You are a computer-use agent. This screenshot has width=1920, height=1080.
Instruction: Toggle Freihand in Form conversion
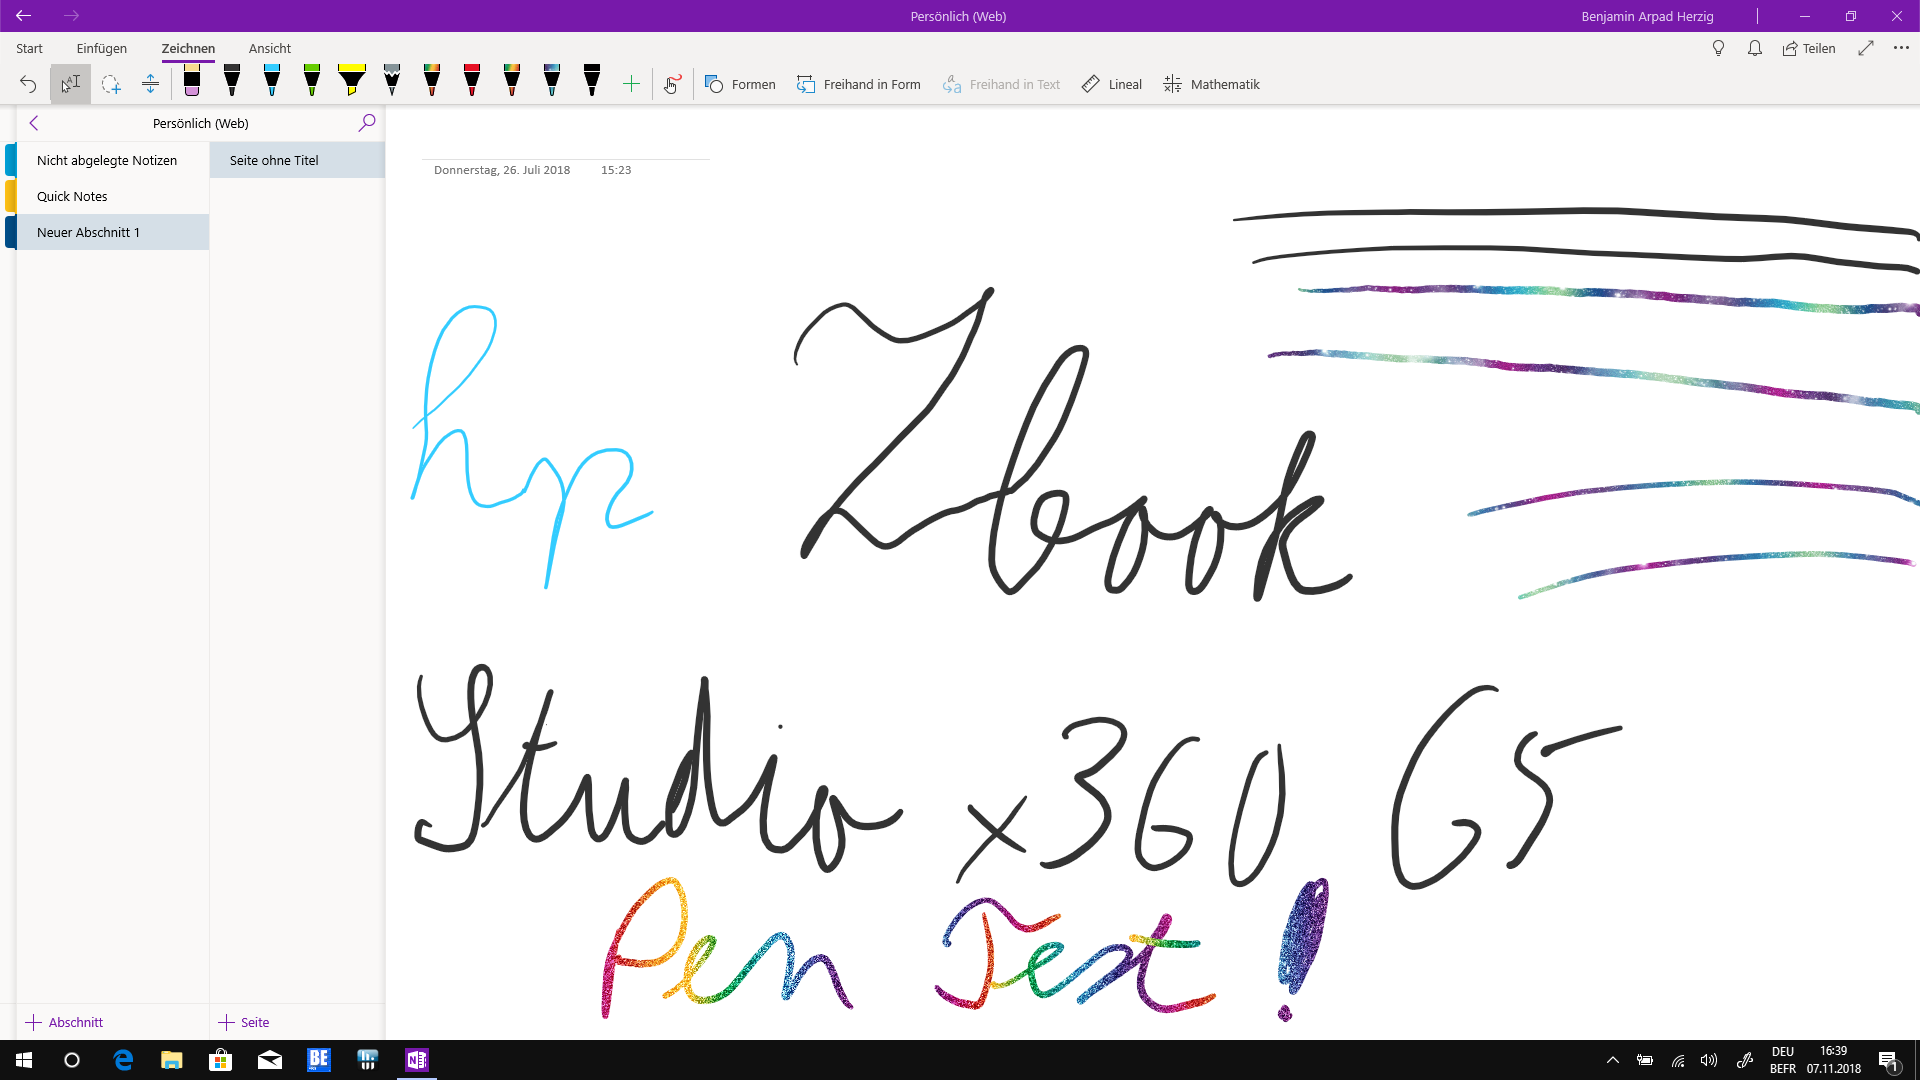858,85
